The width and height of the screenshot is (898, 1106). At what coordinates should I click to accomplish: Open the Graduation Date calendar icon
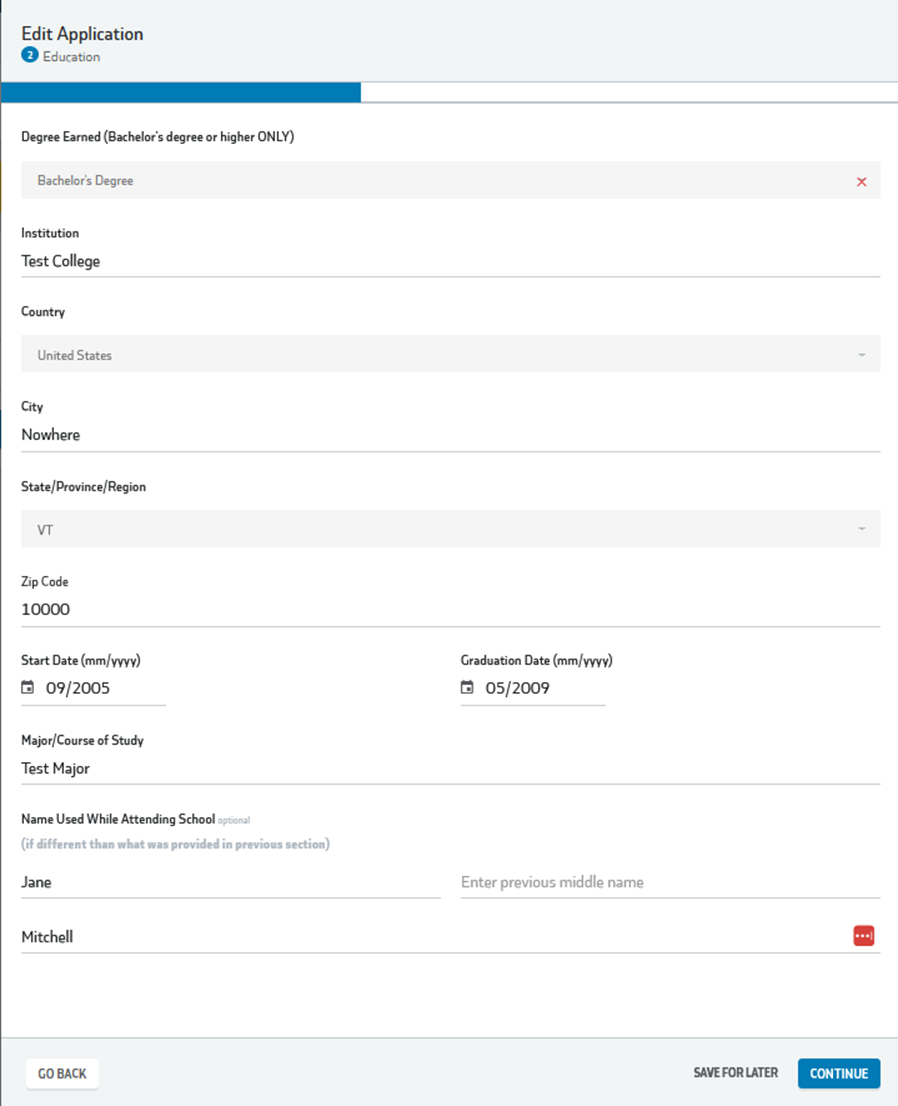coord(467,688)
